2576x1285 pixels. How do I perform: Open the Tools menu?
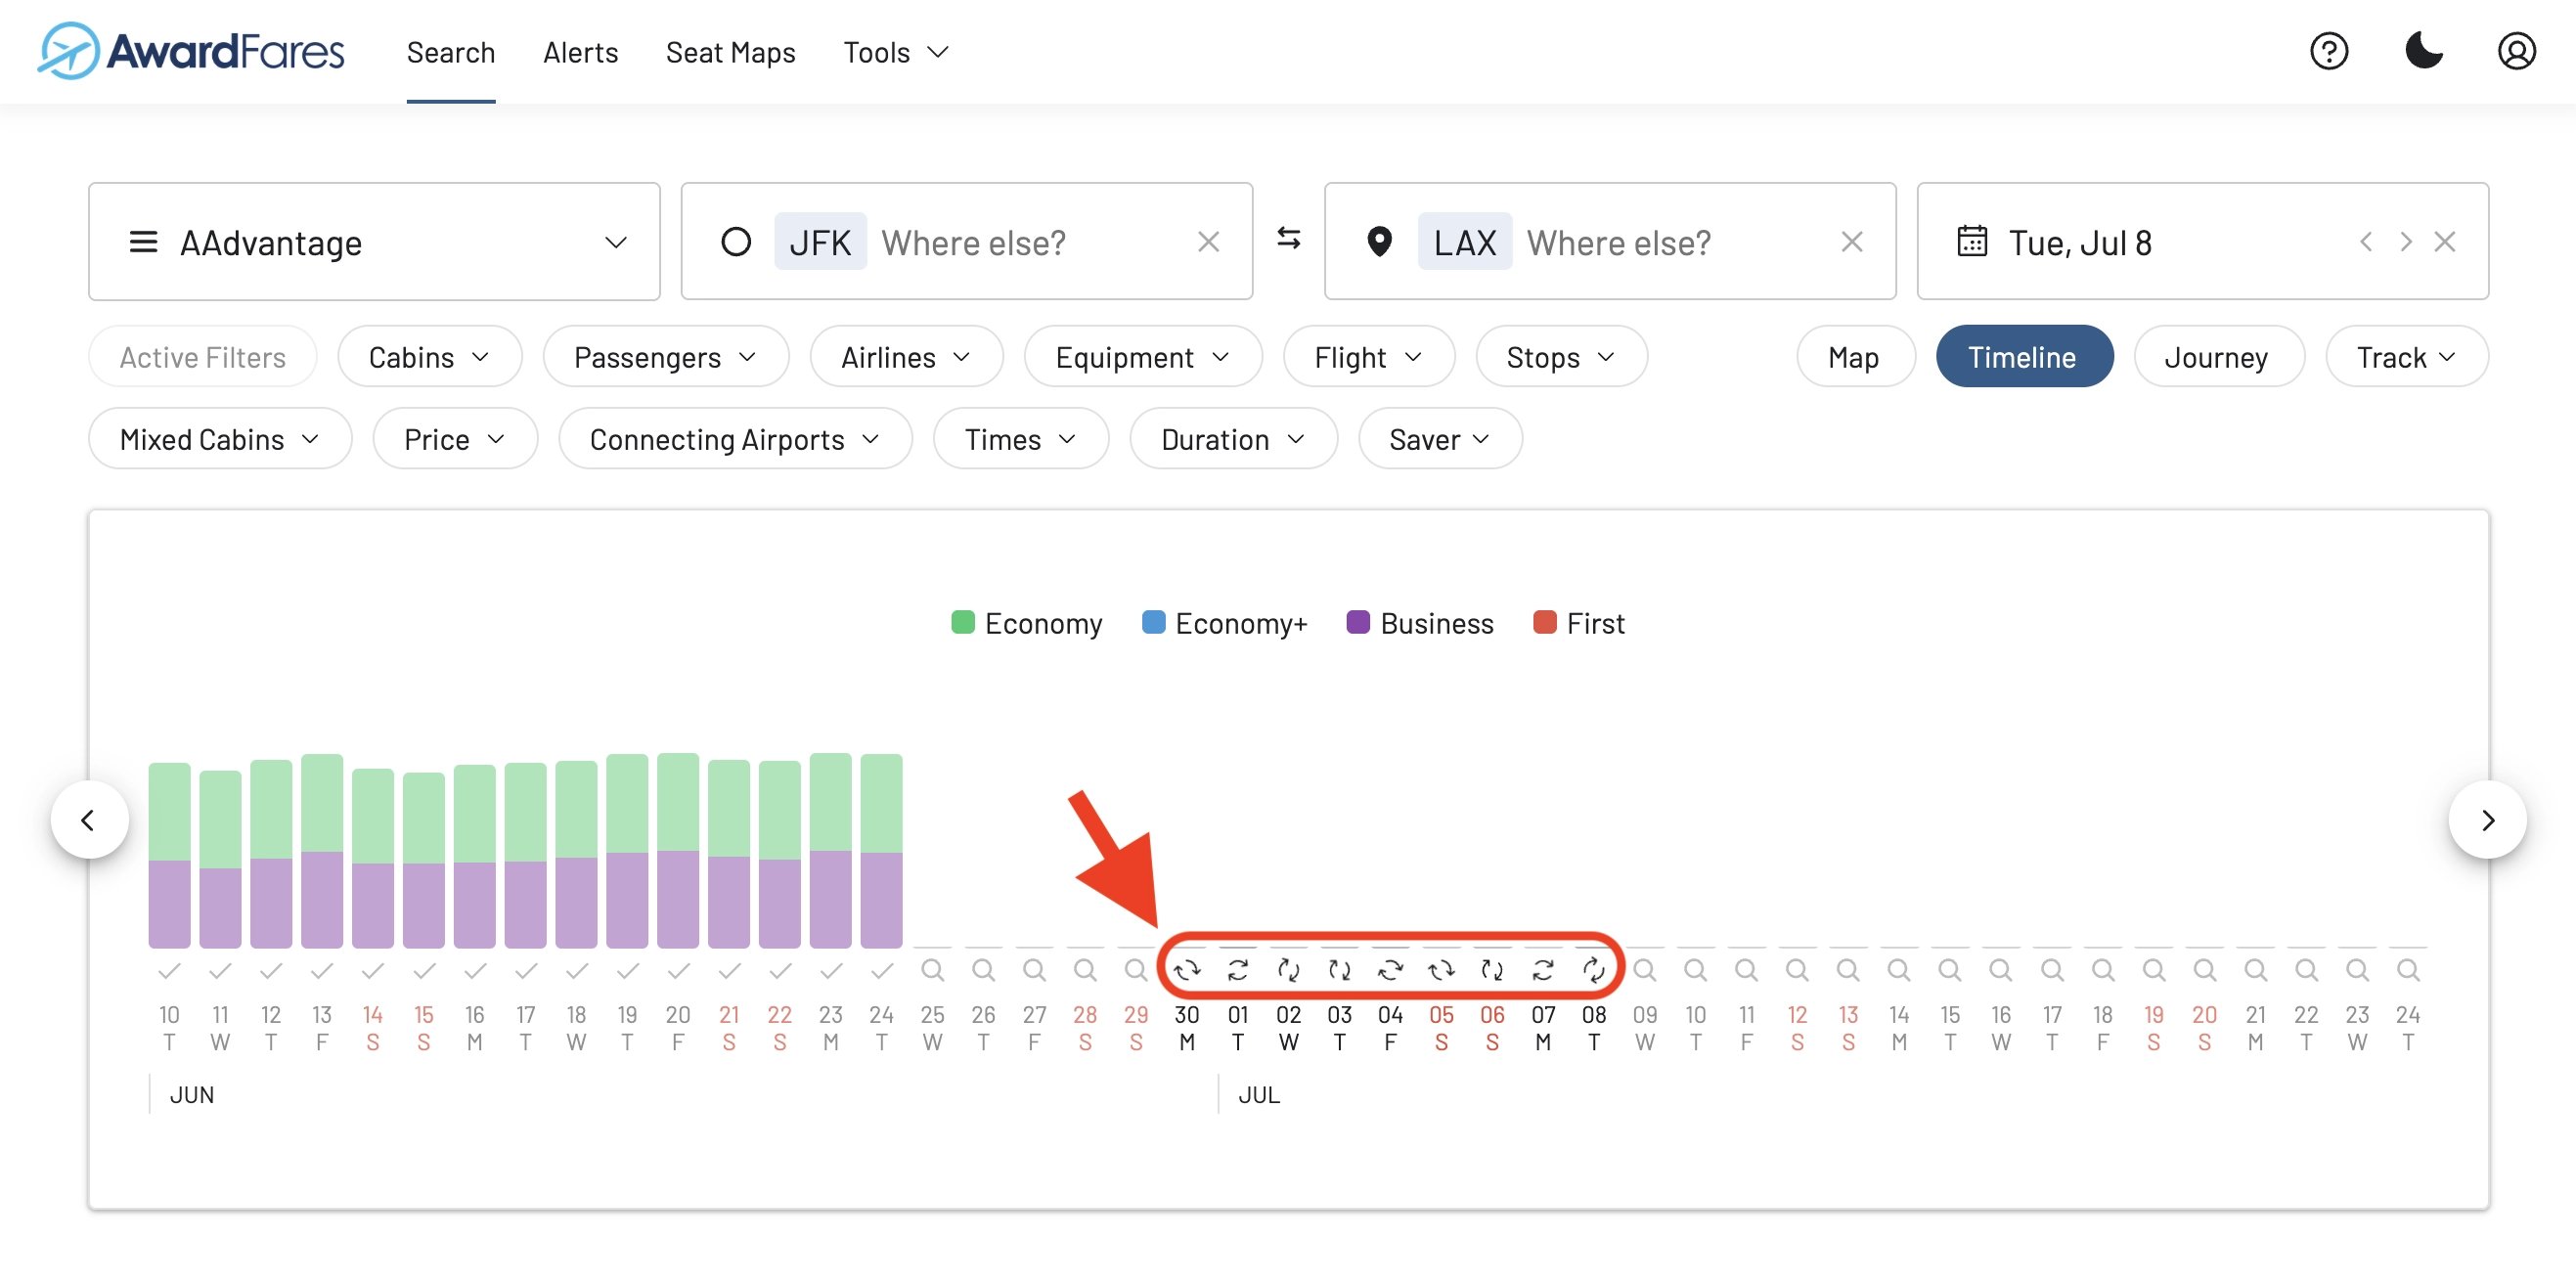[x=895, y=52]
